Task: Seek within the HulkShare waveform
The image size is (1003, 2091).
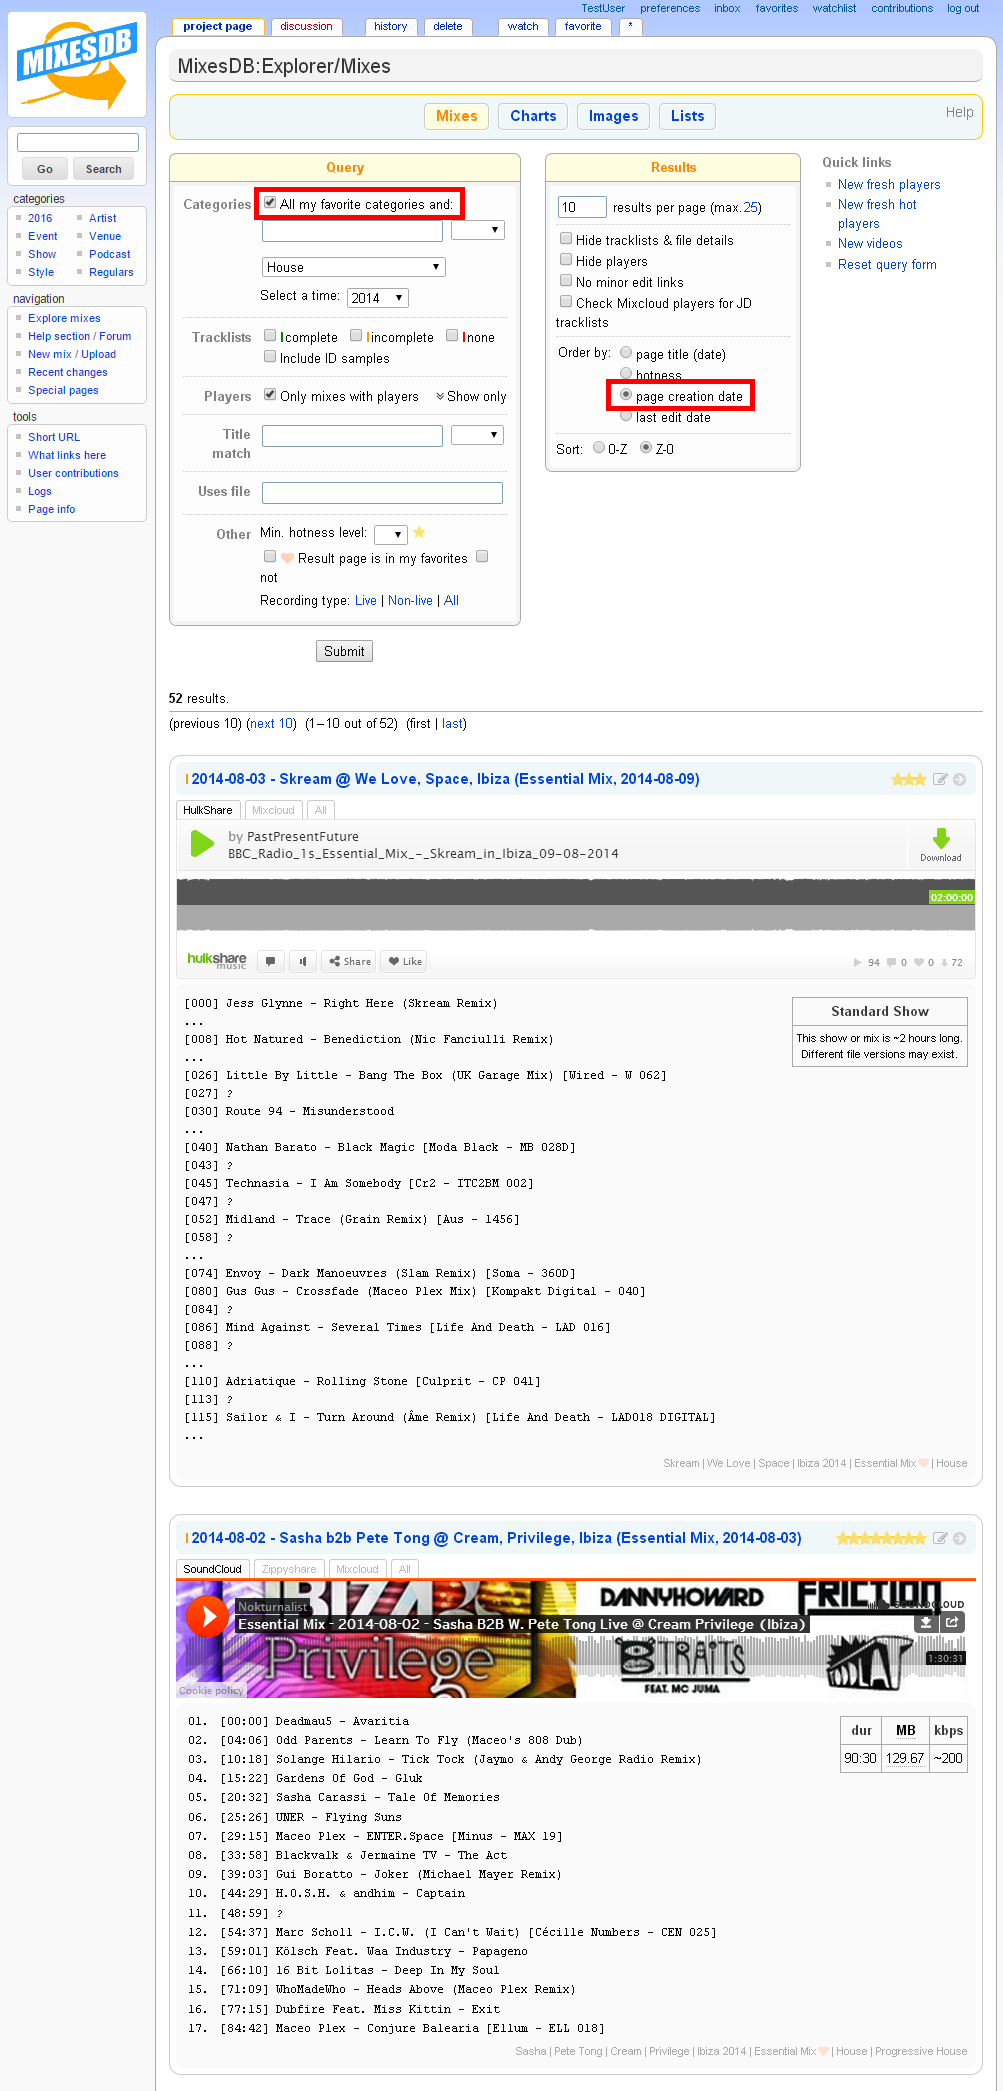Action: pos(575,905)
